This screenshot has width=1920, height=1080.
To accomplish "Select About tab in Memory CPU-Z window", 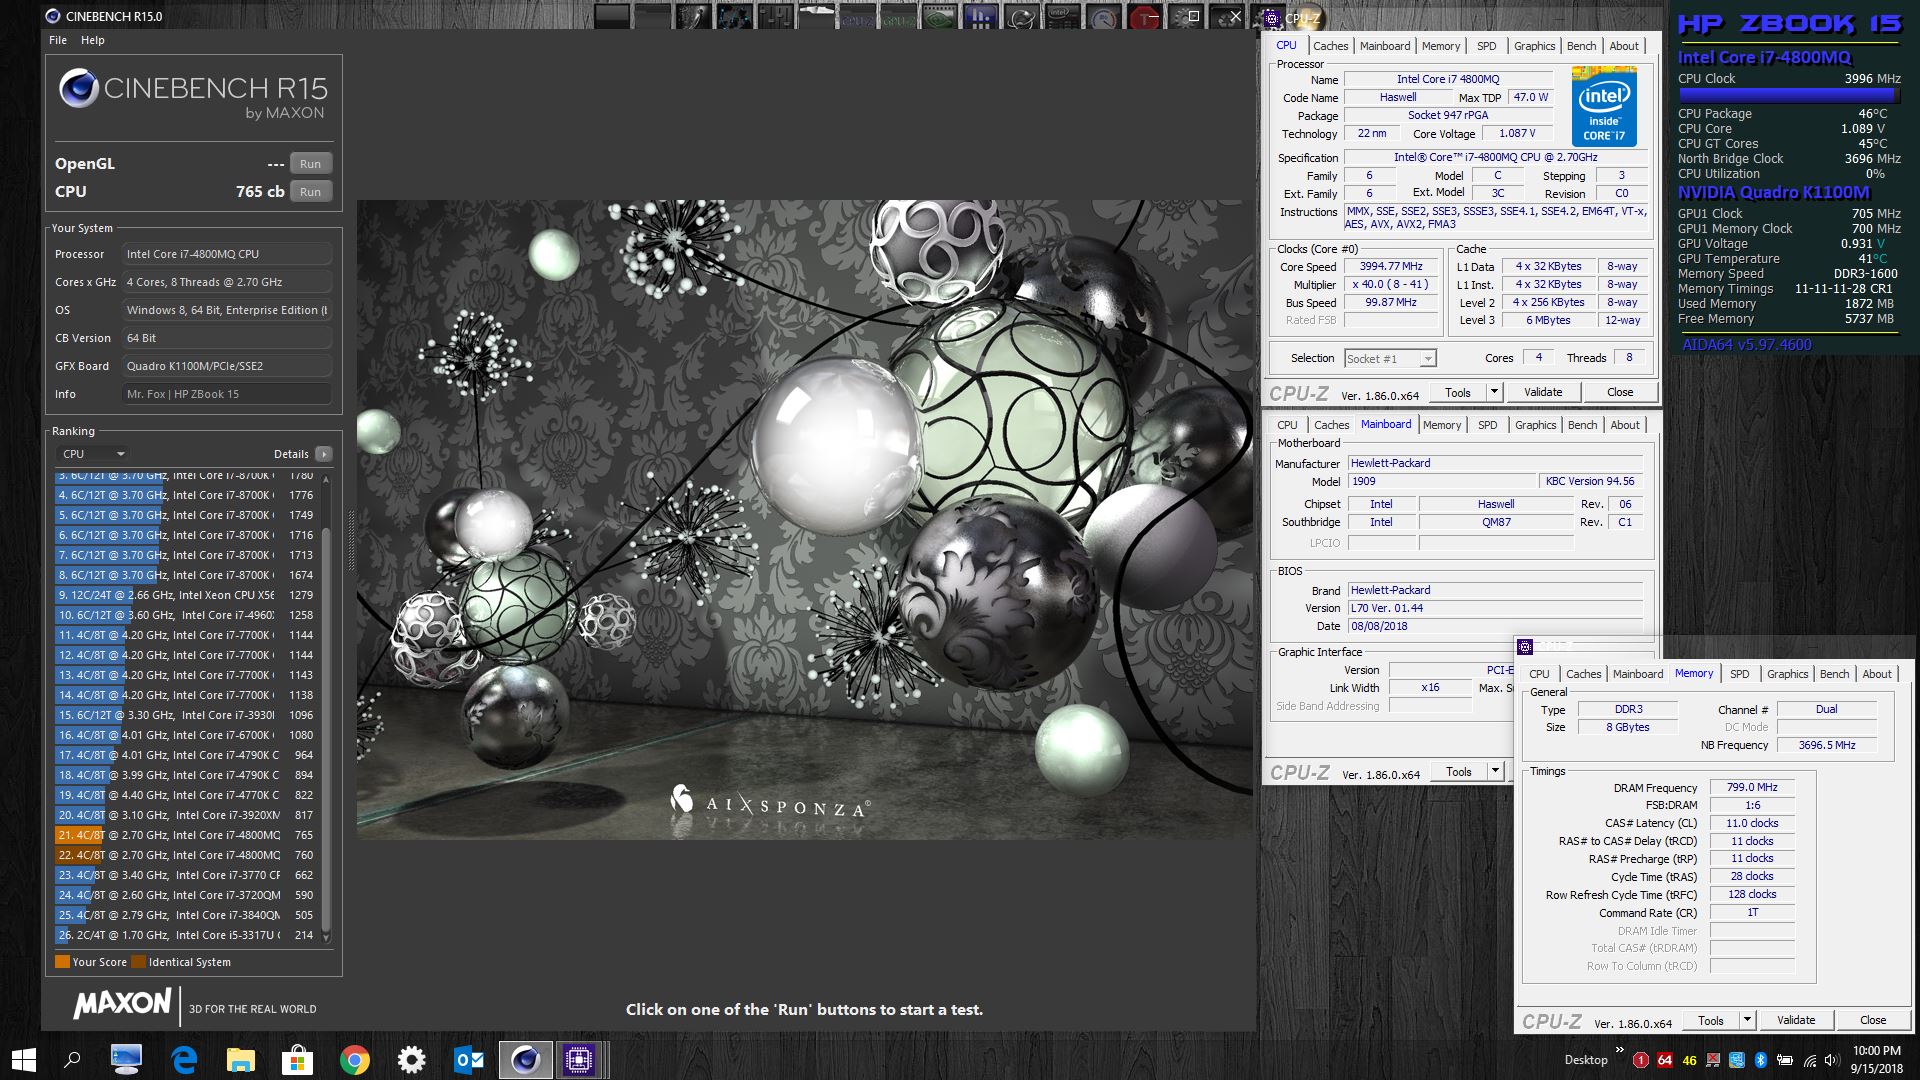I will pyautogui.click(x=1877, y=674).
